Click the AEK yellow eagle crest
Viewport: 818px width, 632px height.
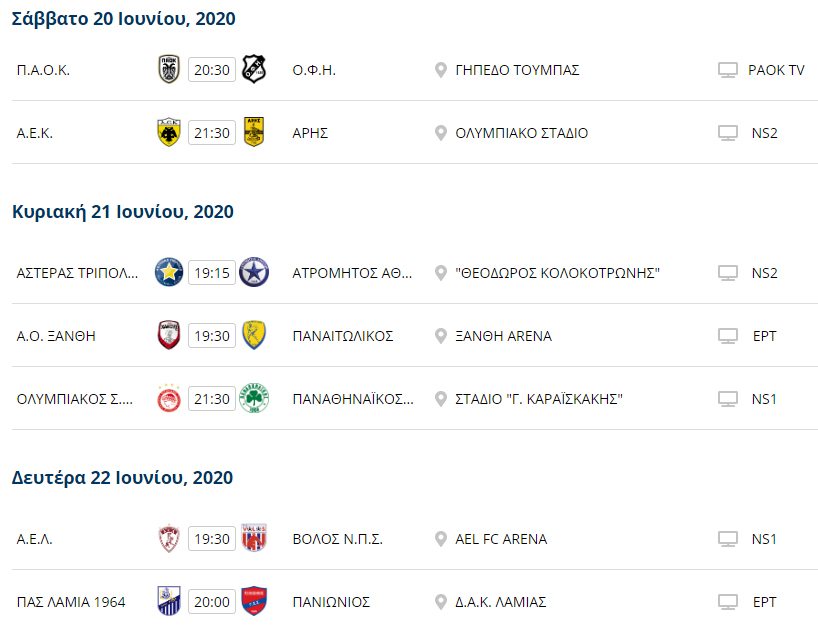169,133
